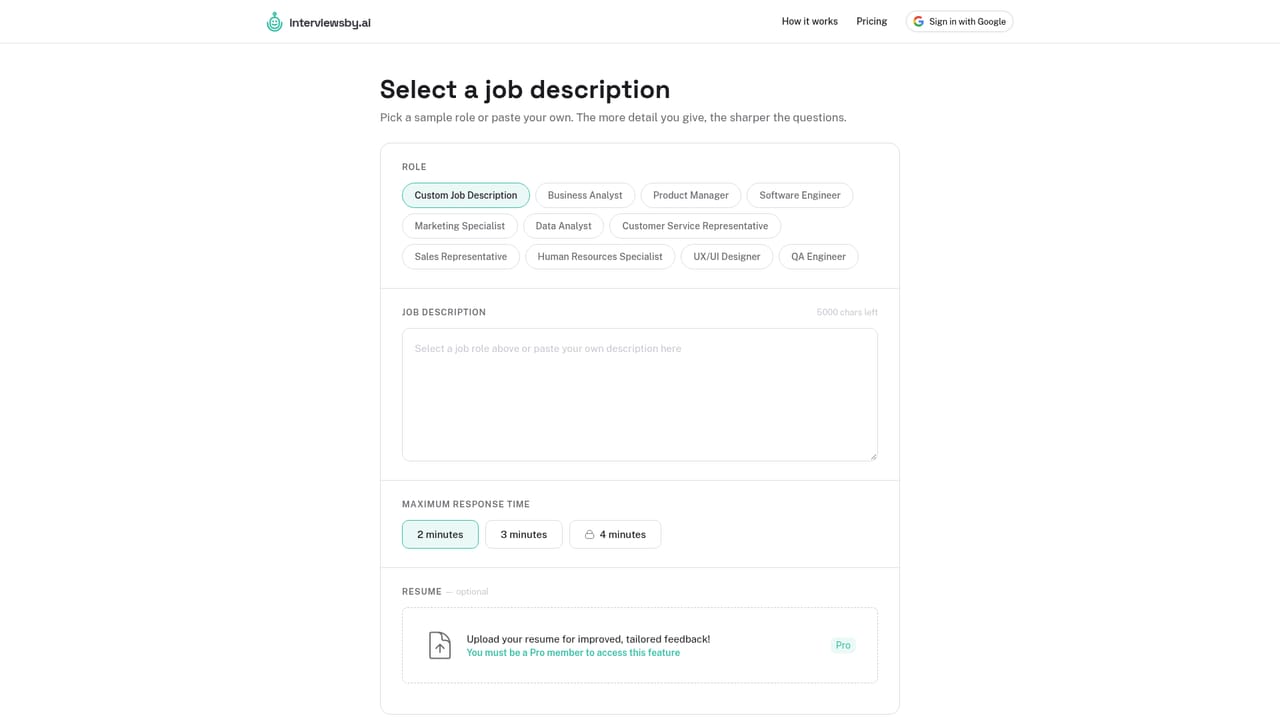Choose the Marketing Specialist role chip
This screenshot has width=1280, height=720.
[x=460, y=226]
